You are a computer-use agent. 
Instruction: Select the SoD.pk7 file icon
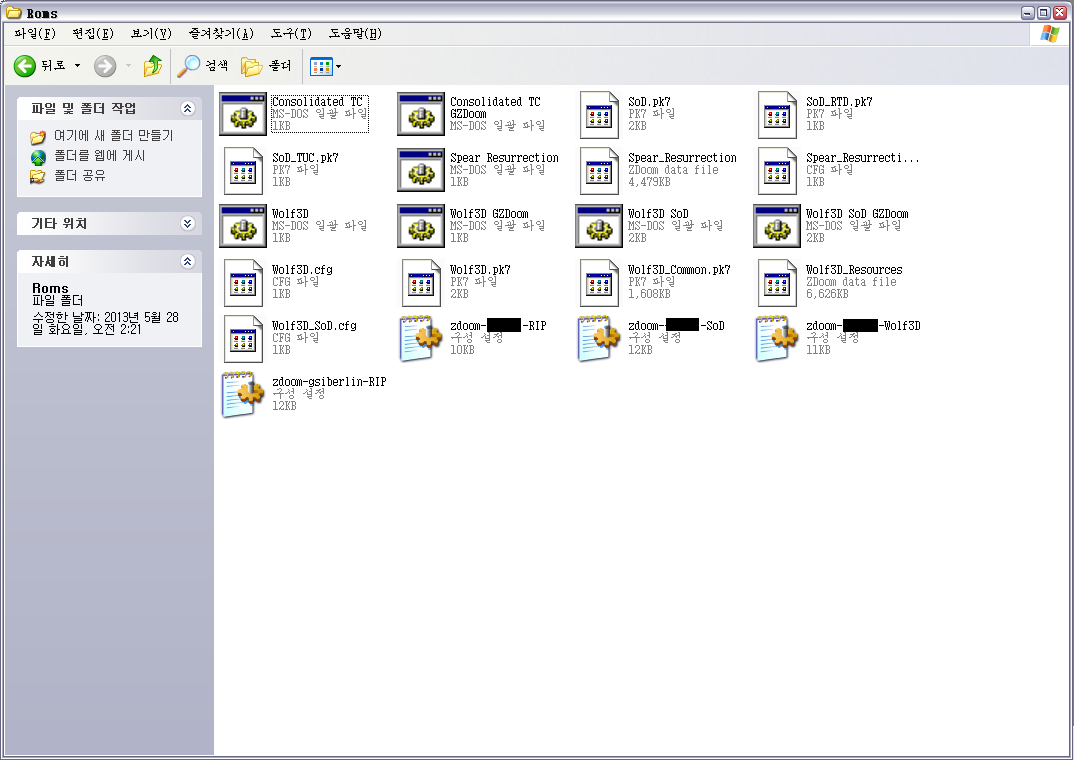(599, 114)
